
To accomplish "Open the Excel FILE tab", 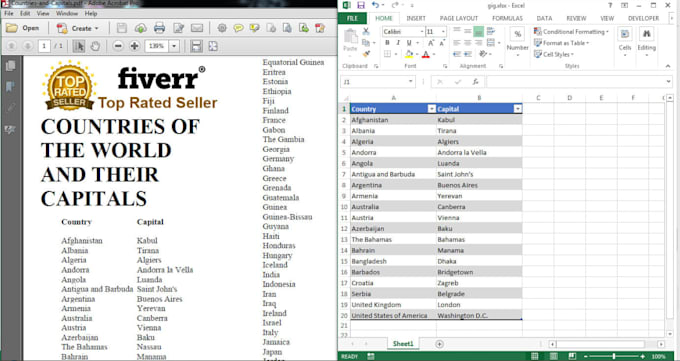I will click(x=353, y=18).
